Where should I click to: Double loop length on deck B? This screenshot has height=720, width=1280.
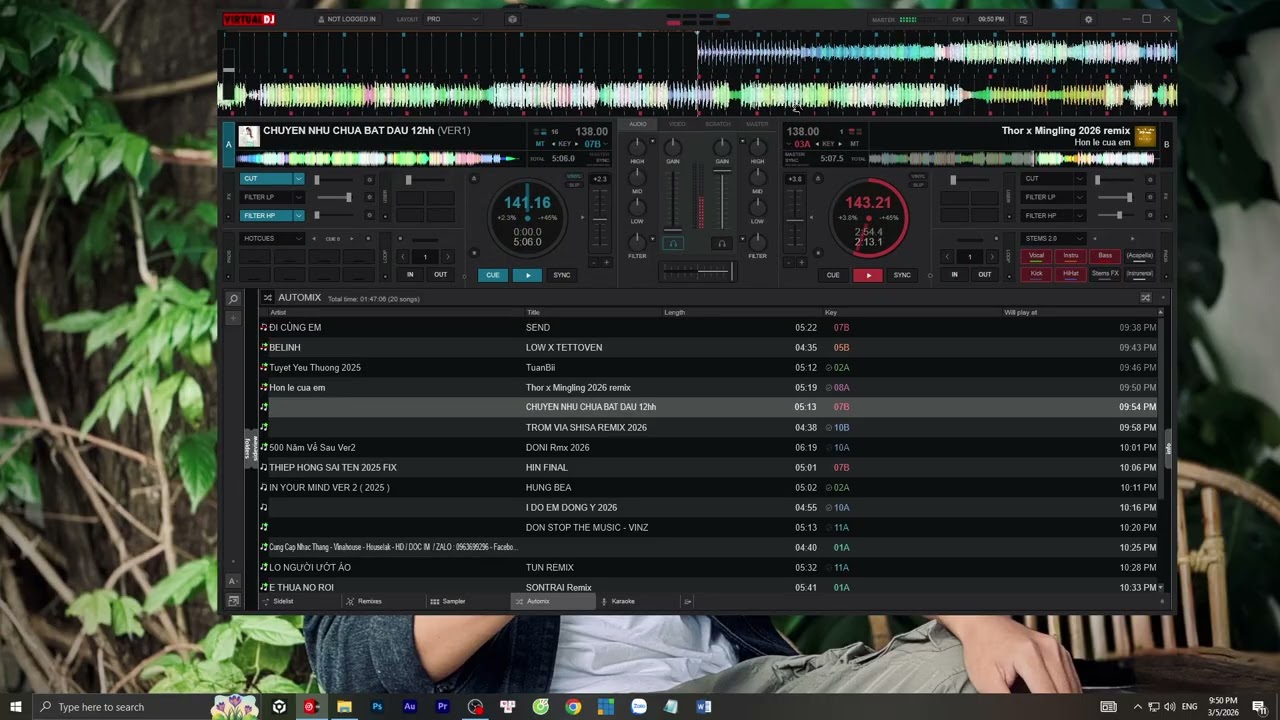point(991,257)
